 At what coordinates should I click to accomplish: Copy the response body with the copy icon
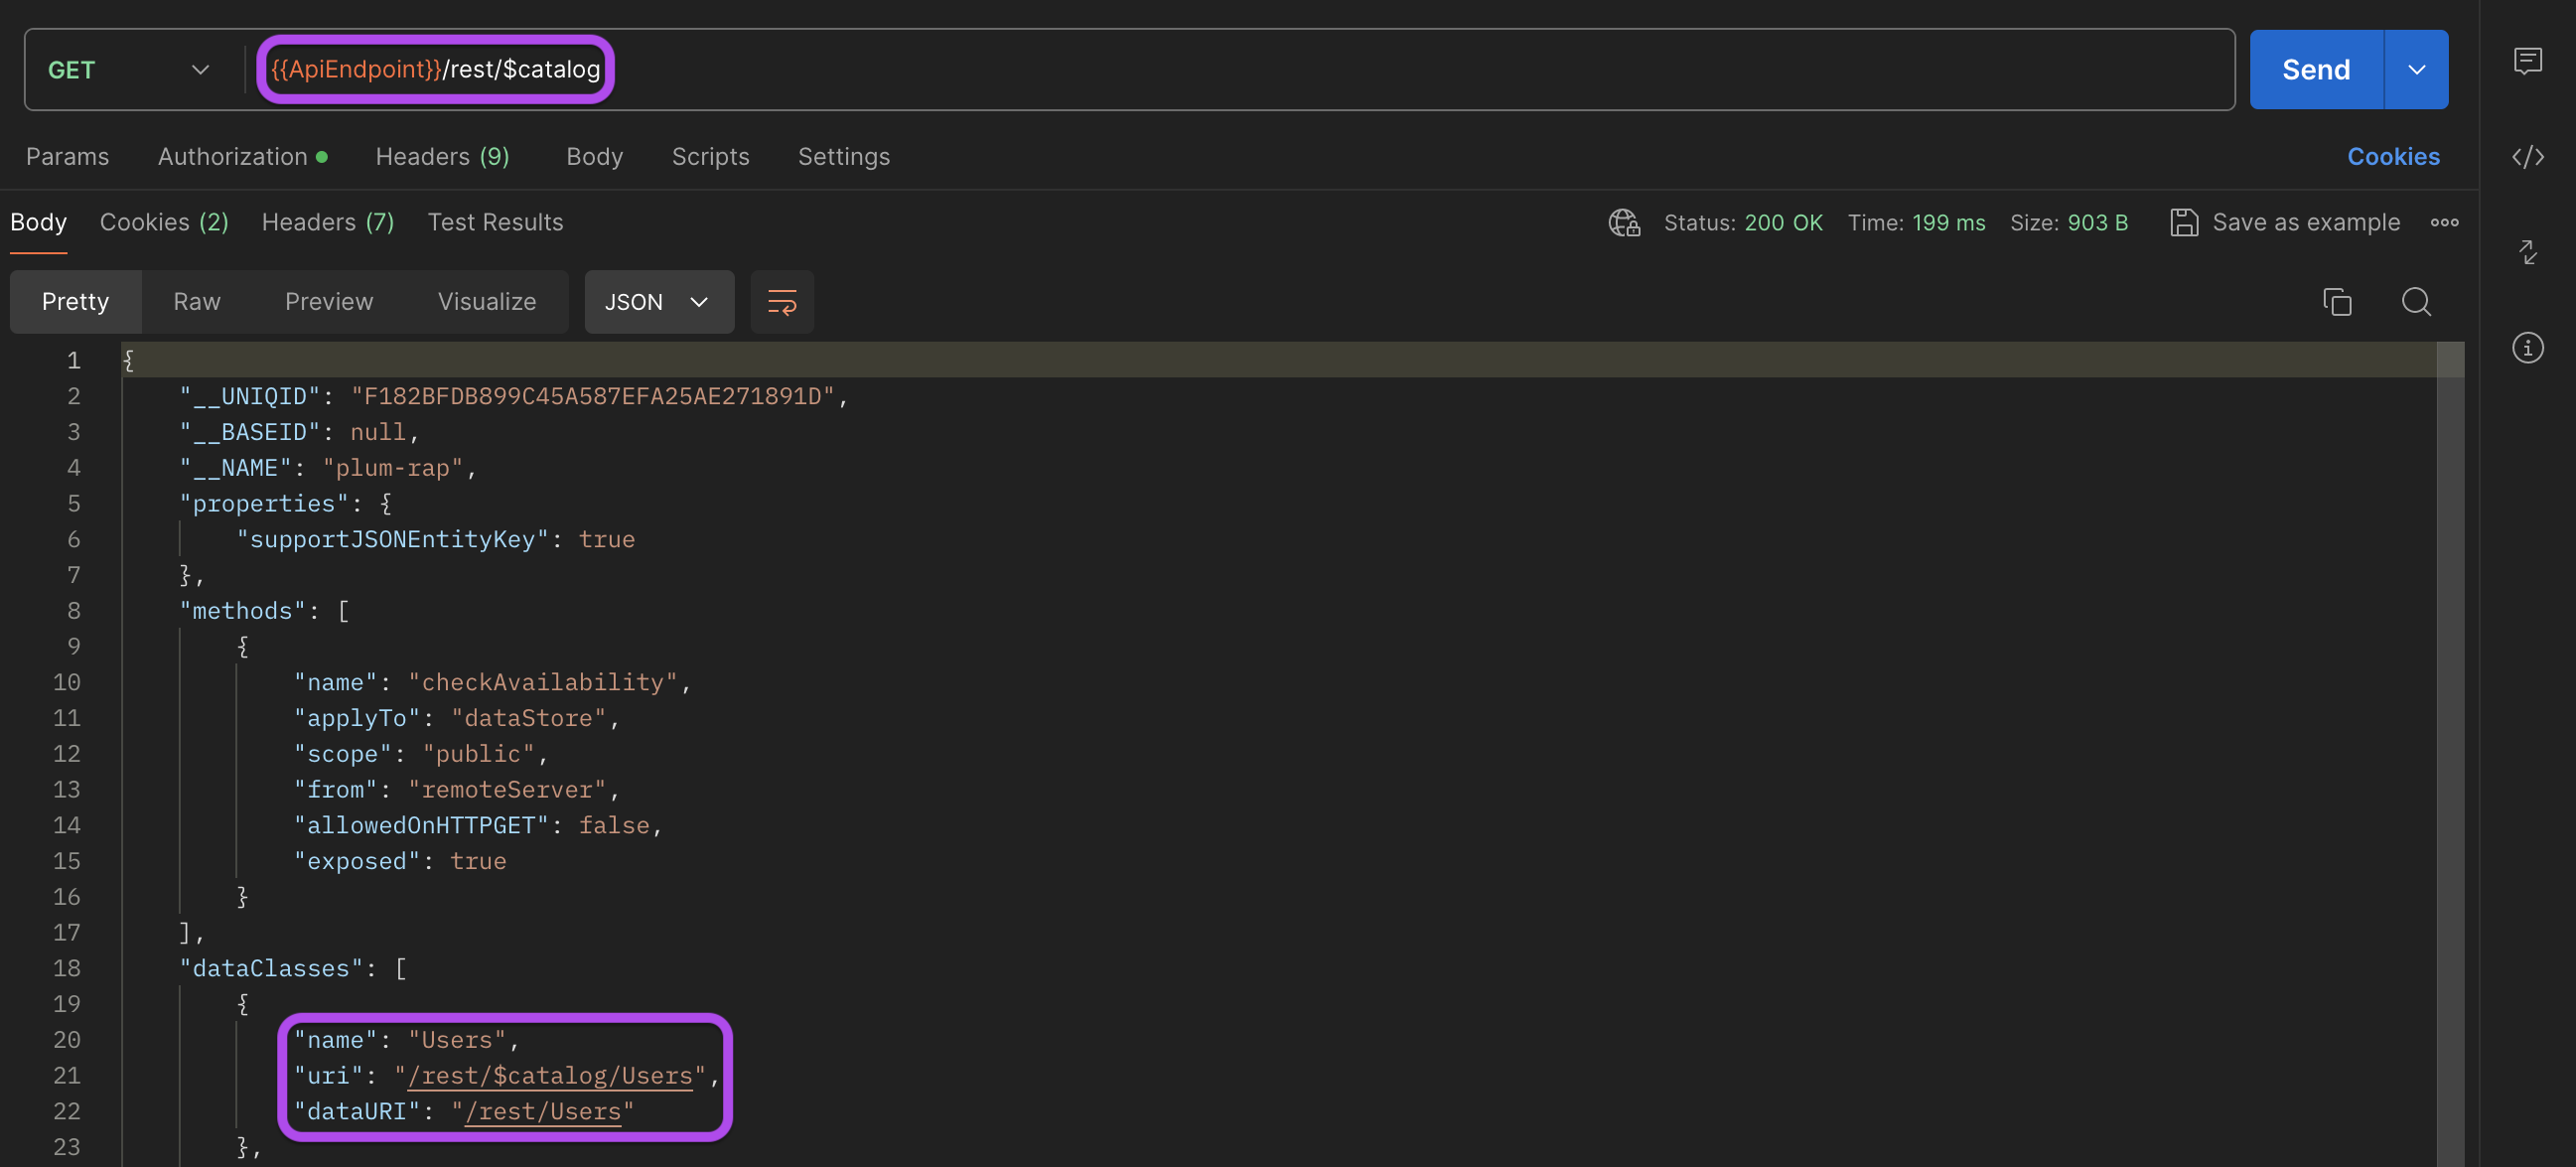tap(2336, 301)
